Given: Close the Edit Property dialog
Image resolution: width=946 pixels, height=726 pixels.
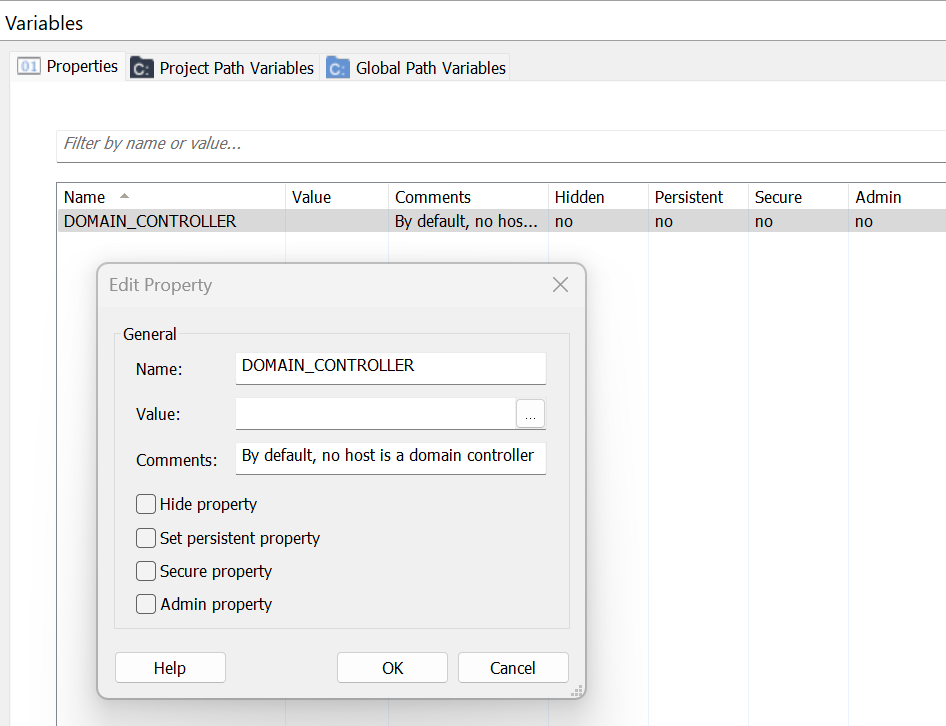Looking at the screenshot, I should [x=560, y=285].
